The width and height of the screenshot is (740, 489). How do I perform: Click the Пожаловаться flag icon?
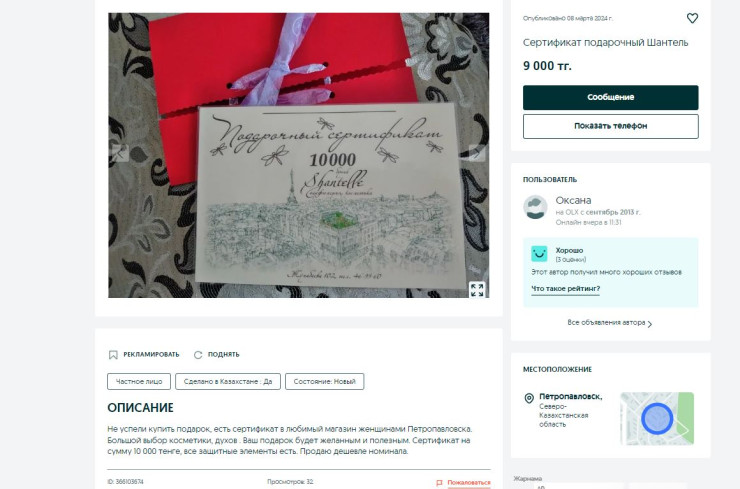point(439,482)
